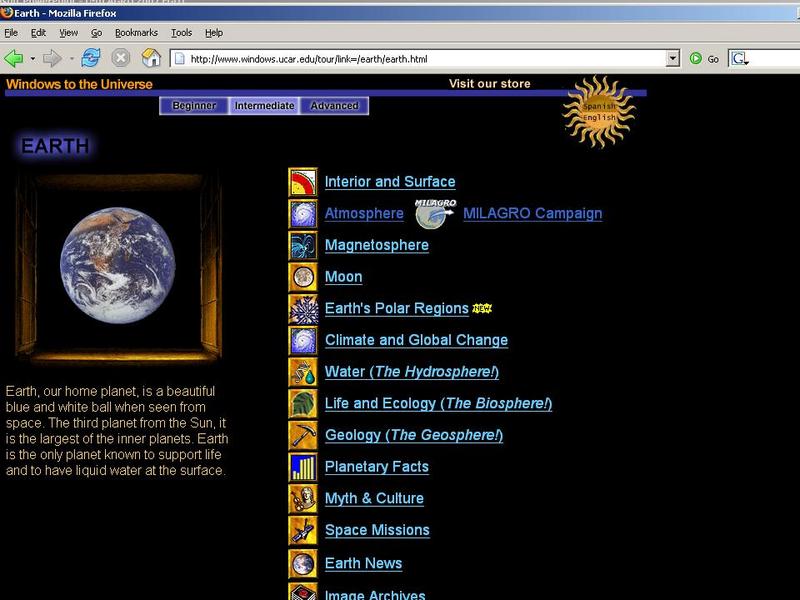Click the Firefox logo in title bar

click(x=7, y=13)
